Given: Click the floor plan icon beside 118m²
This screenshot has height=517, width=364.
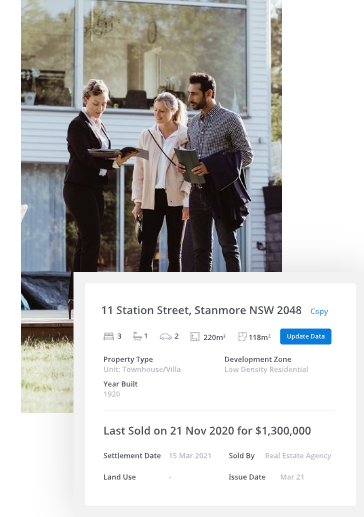Looking at the screenshot, I should click(x=242, y=337).
